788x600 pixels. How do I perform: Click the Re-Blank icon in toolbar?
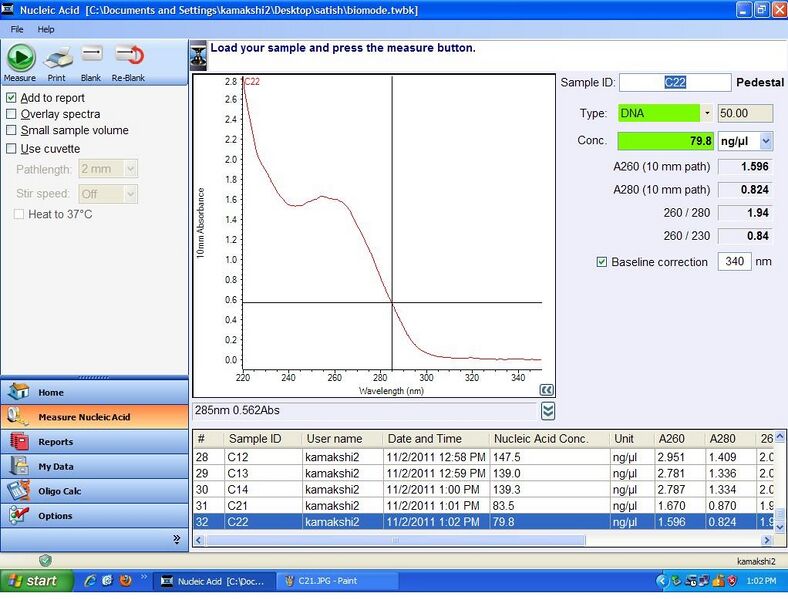(x=128, y=58)
